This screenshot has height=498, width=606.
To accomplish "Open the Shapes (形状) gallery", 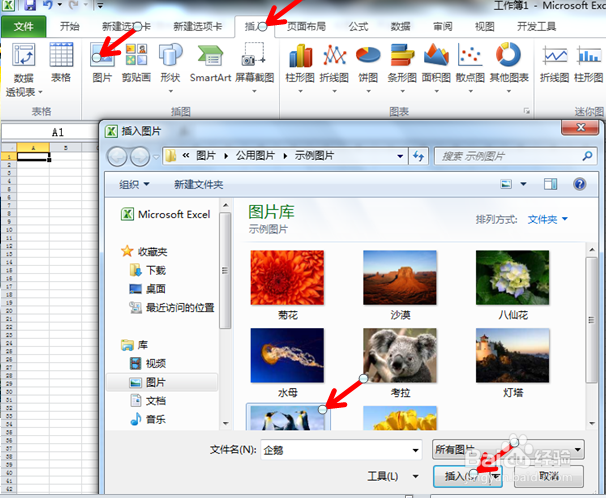I will point(170,68).
